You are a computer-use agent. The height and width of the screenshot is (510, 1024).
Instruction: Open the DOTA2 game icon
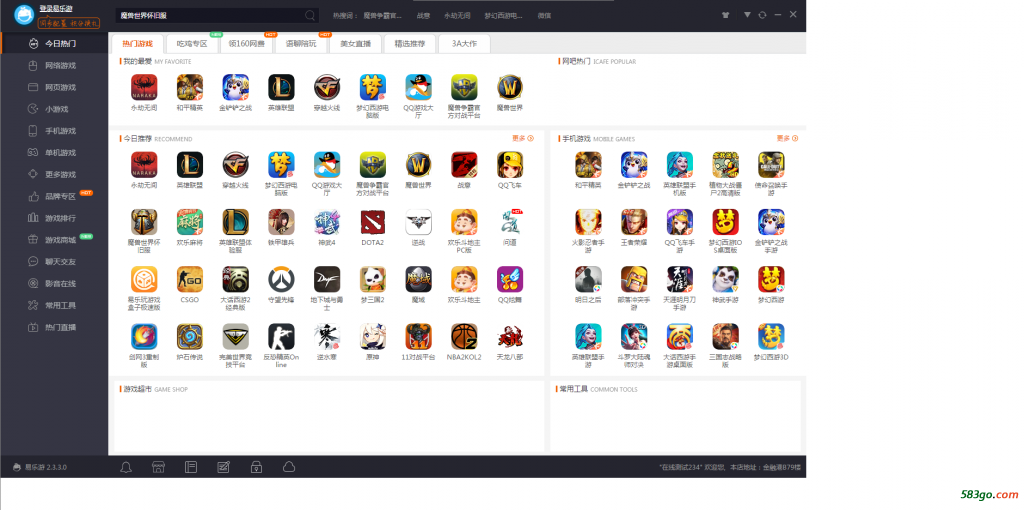372,222
